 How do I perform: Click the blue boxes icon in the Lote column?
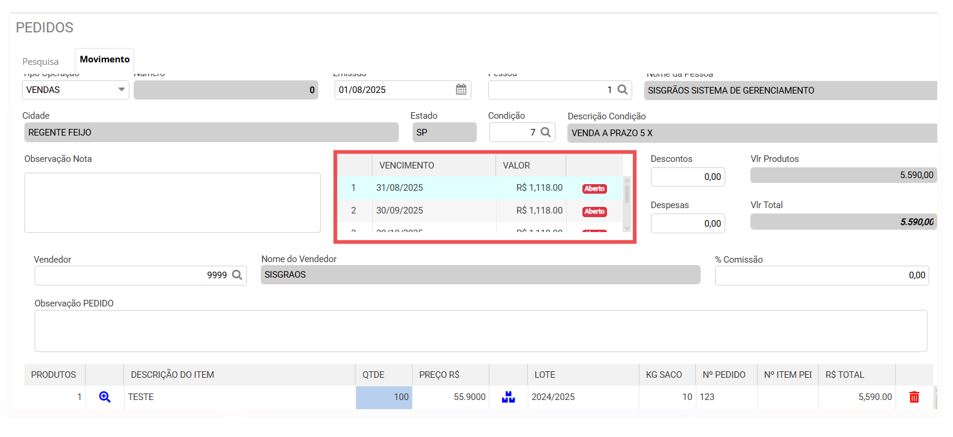point(508,397)
